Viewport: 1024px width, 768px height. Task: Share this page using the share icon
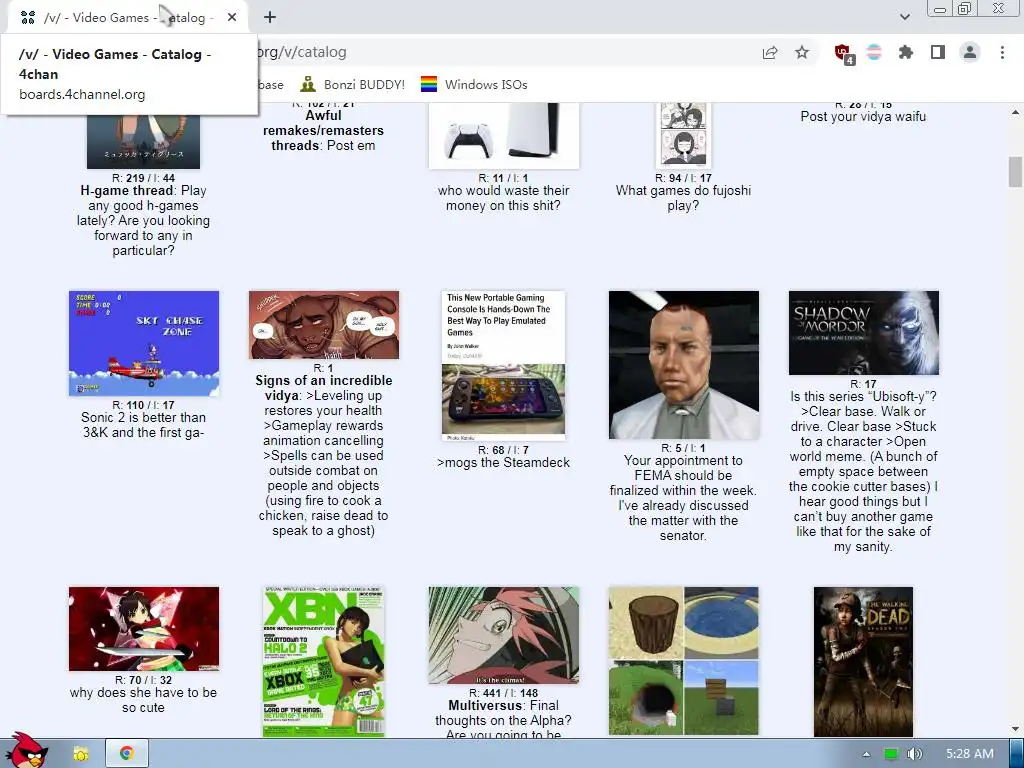(770, 52)
